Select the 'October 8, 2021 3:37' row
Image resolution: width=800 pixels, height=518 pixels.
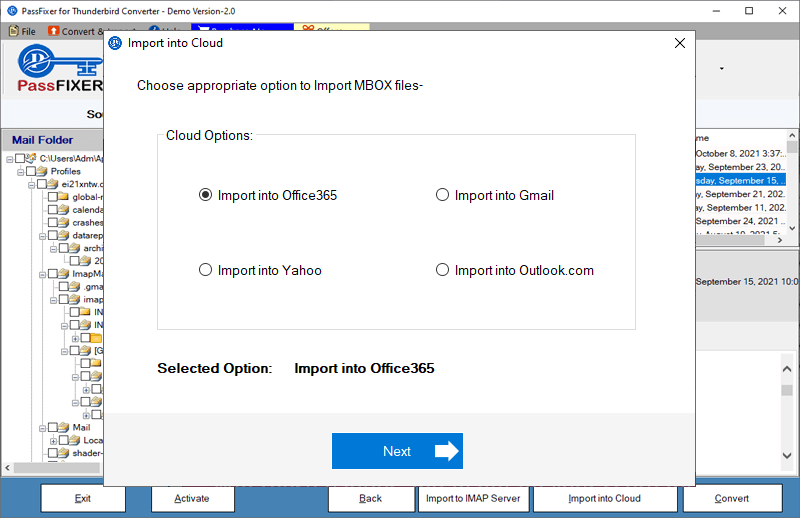[741, 153]
